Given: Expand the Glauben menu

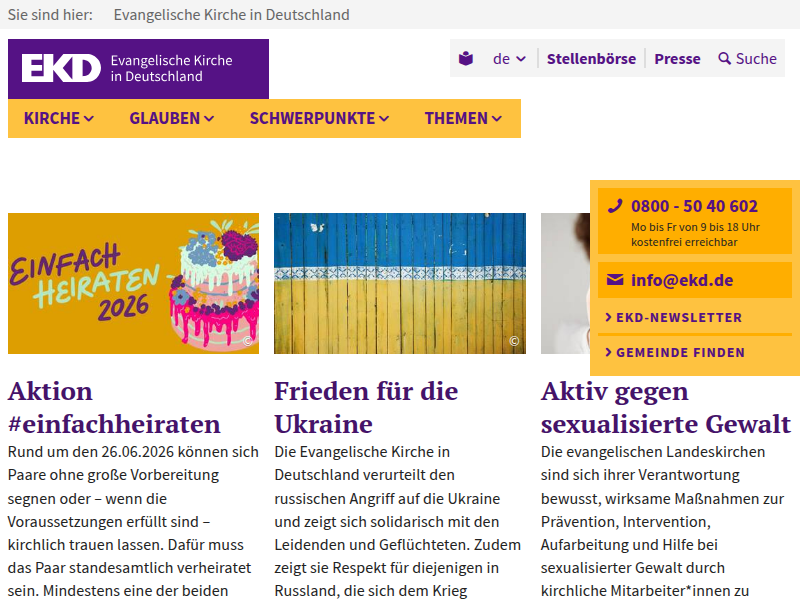Looking at the screenshot, I should (171, 118).
